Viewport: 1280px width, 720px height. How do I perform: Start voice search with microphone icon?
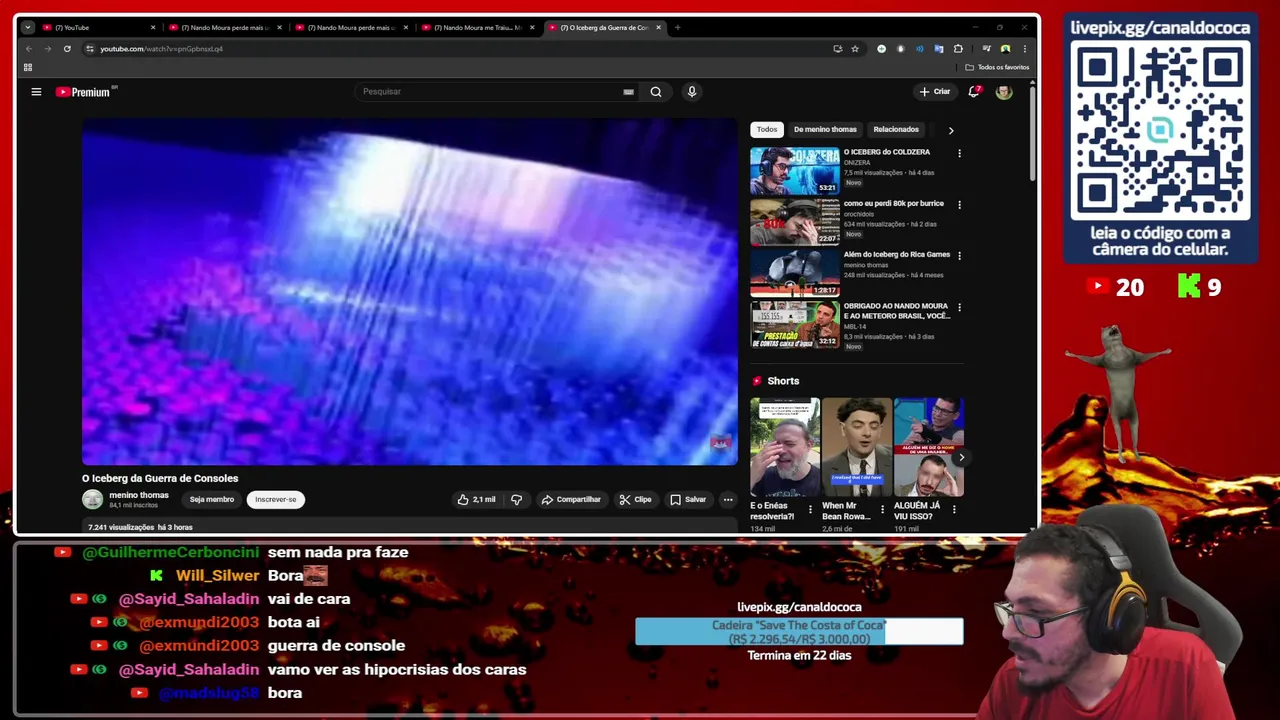pyautogui.click(x=691, y=92)
